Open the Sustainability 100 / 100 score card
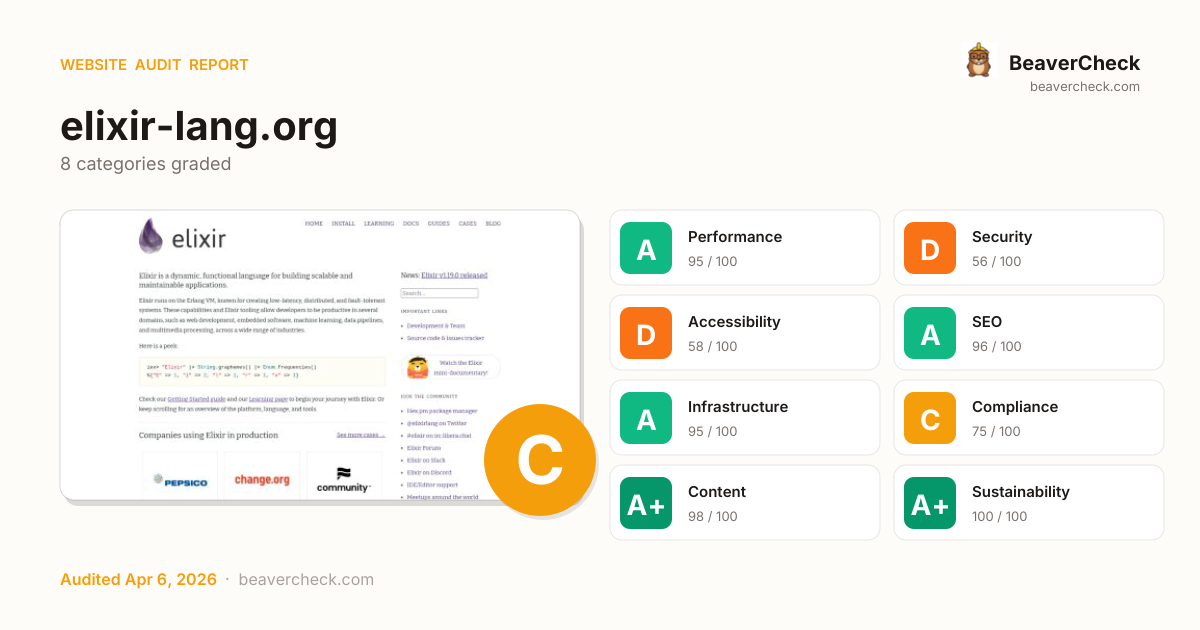The width and height of the screenshot is (1200, 630). click(x=1060, y=503)
